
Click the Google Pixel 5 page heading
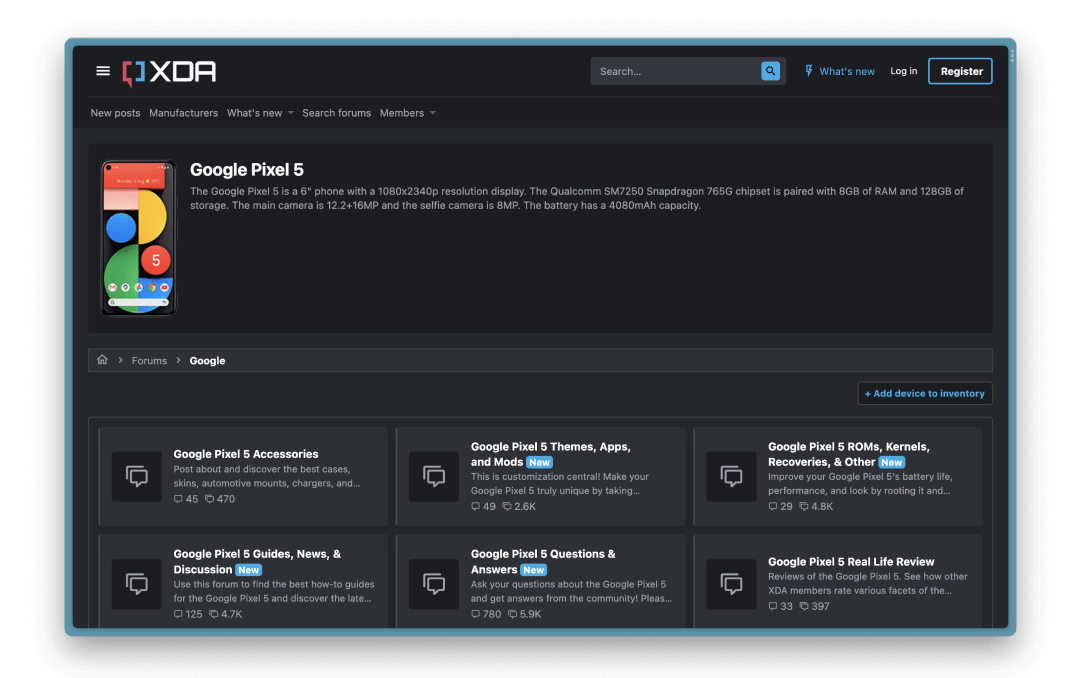247,170
